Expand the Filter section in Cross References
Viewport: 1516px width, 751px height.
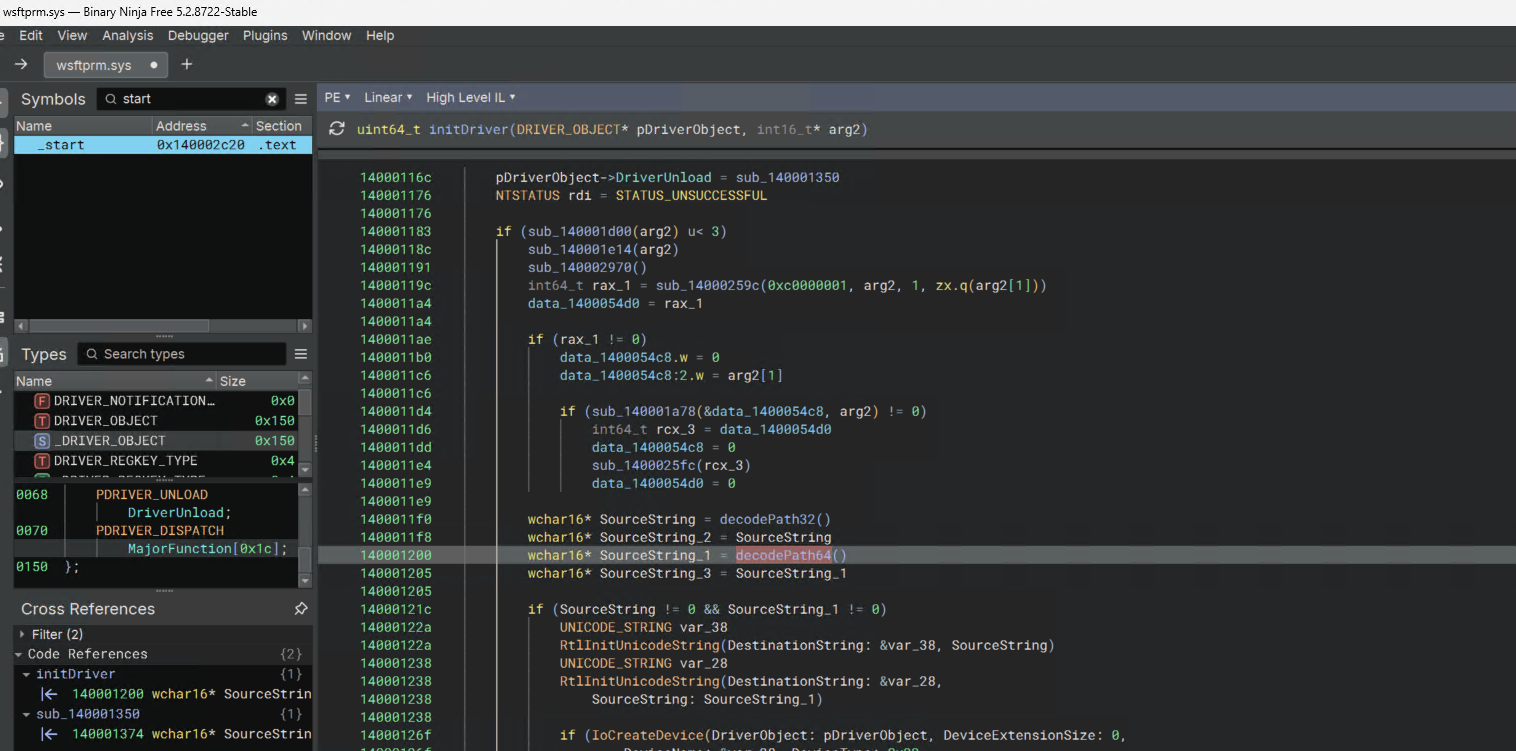coord(20,633)
